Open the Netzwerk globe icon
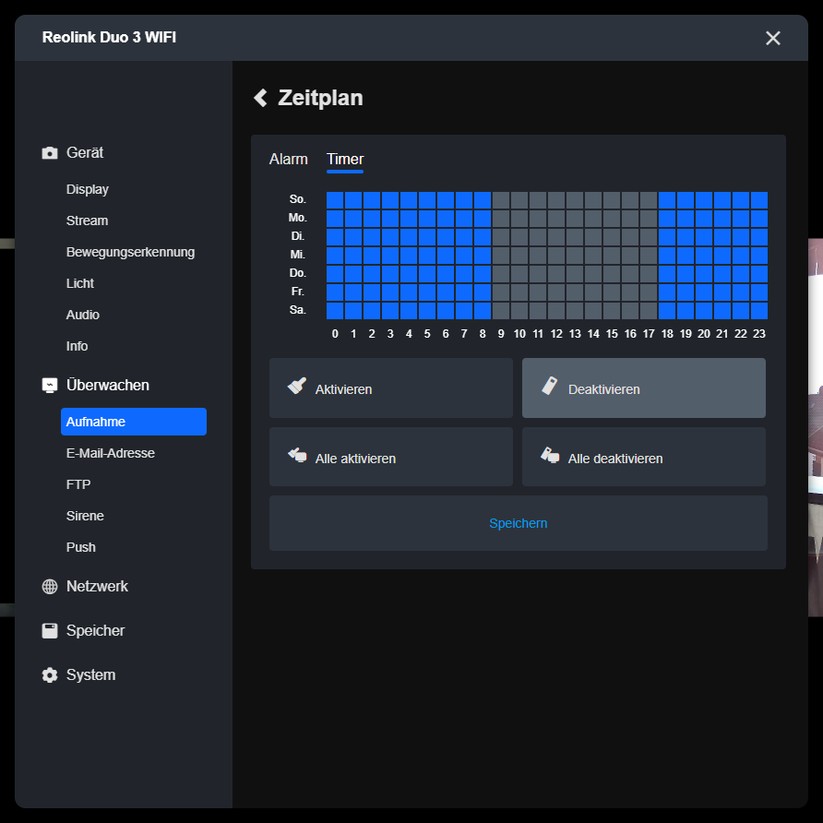The height and width of the screenshot is (823, 823). tap(49, 586)
